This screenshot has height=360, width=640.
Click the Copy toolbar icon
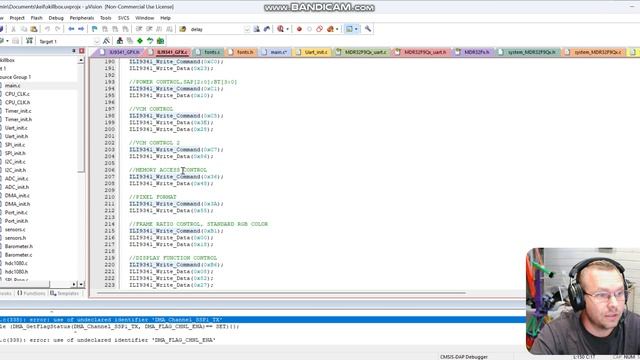pos(24,29)
